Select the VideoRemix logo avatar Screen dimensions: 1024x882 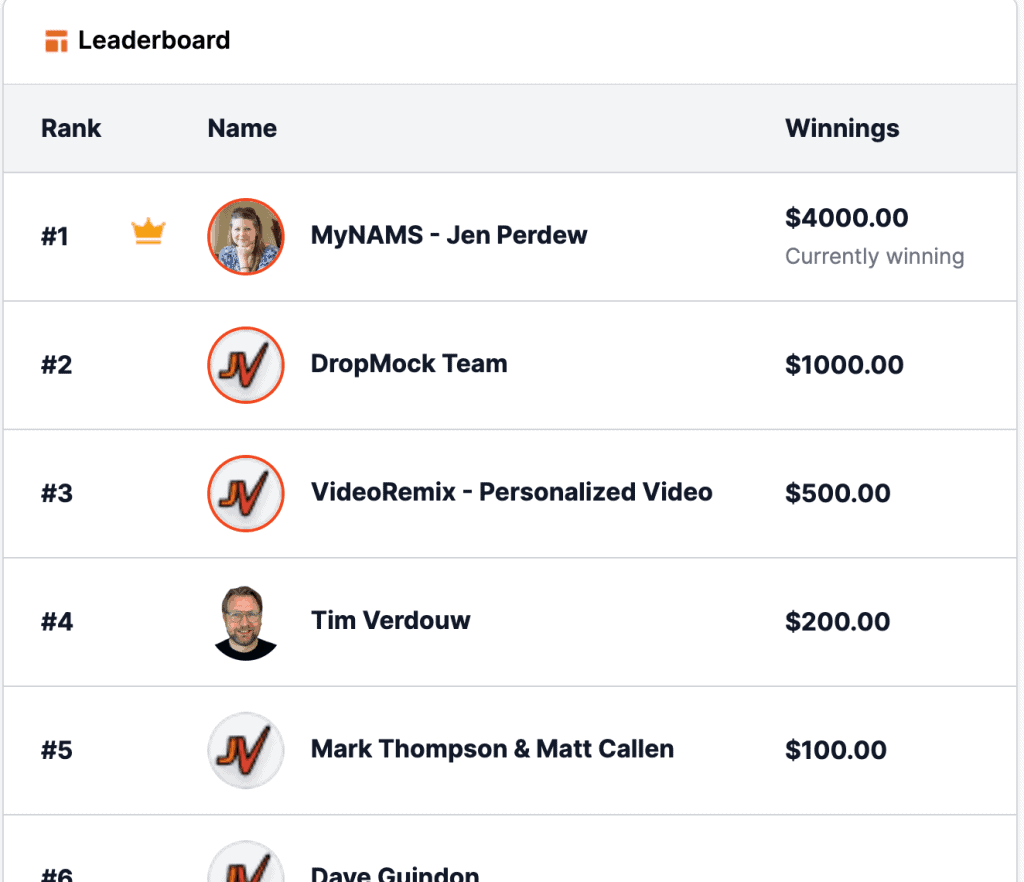coord(245,493)
